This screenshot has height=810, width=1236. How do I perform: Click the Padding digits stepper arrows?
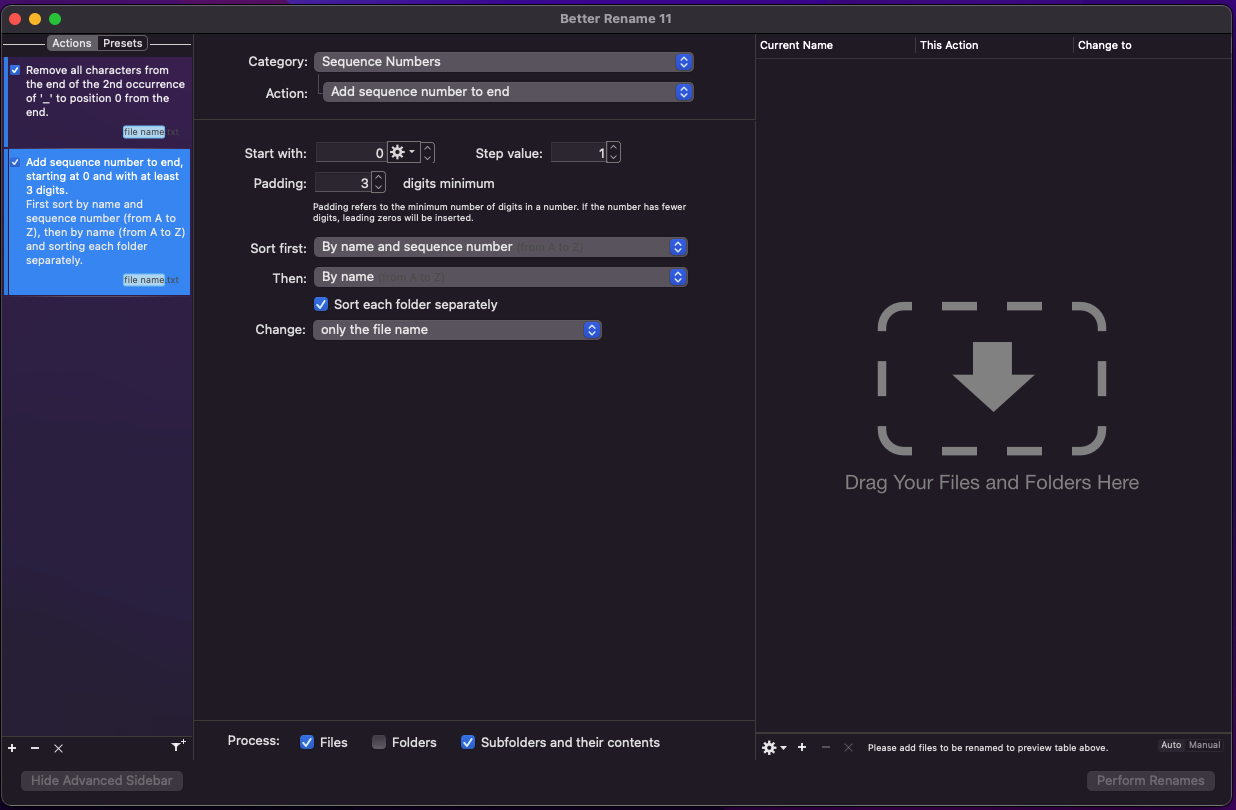point(378,183)
